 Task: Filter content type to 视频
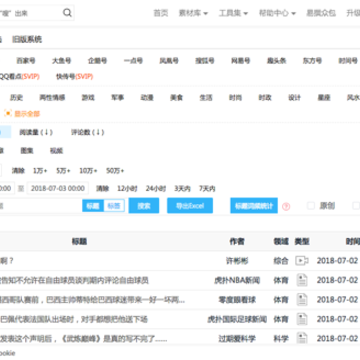pos(56,151)
